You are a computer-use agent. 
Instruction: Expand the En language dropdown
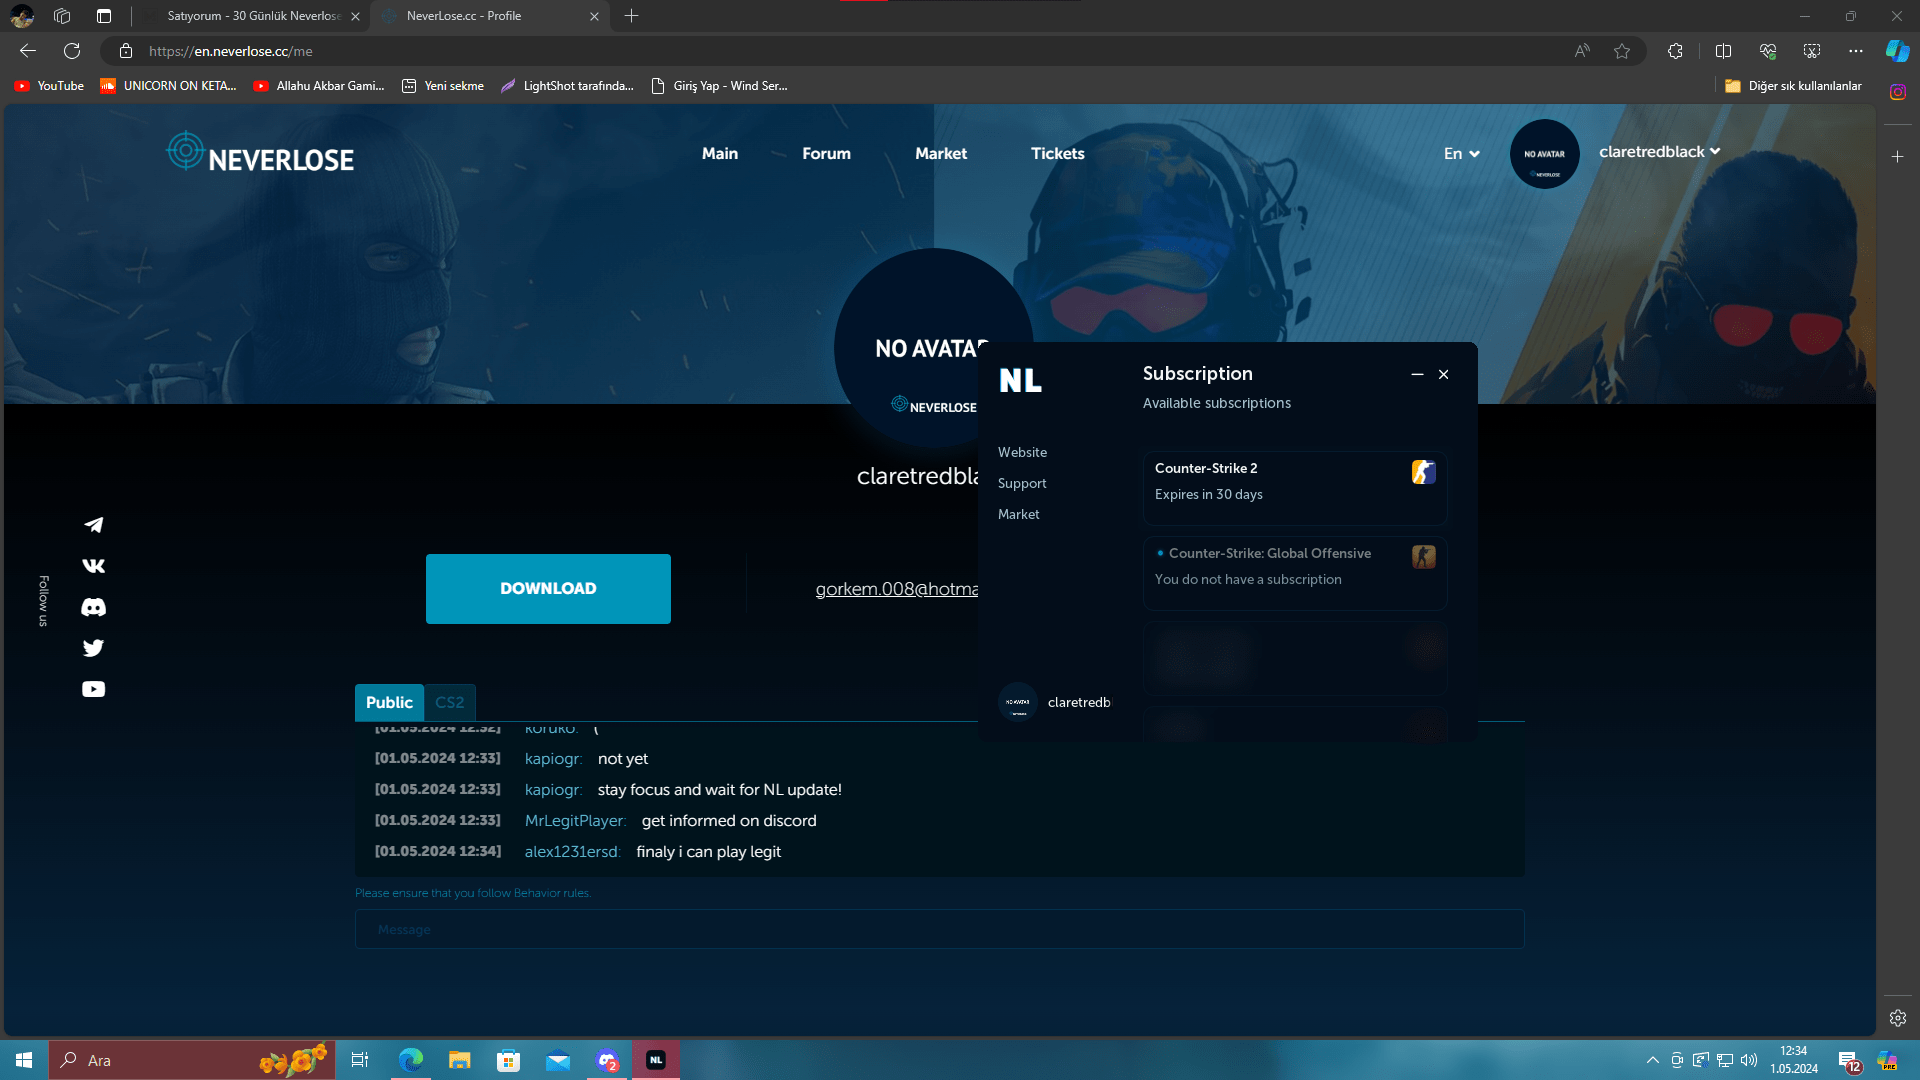point(1461,153)
